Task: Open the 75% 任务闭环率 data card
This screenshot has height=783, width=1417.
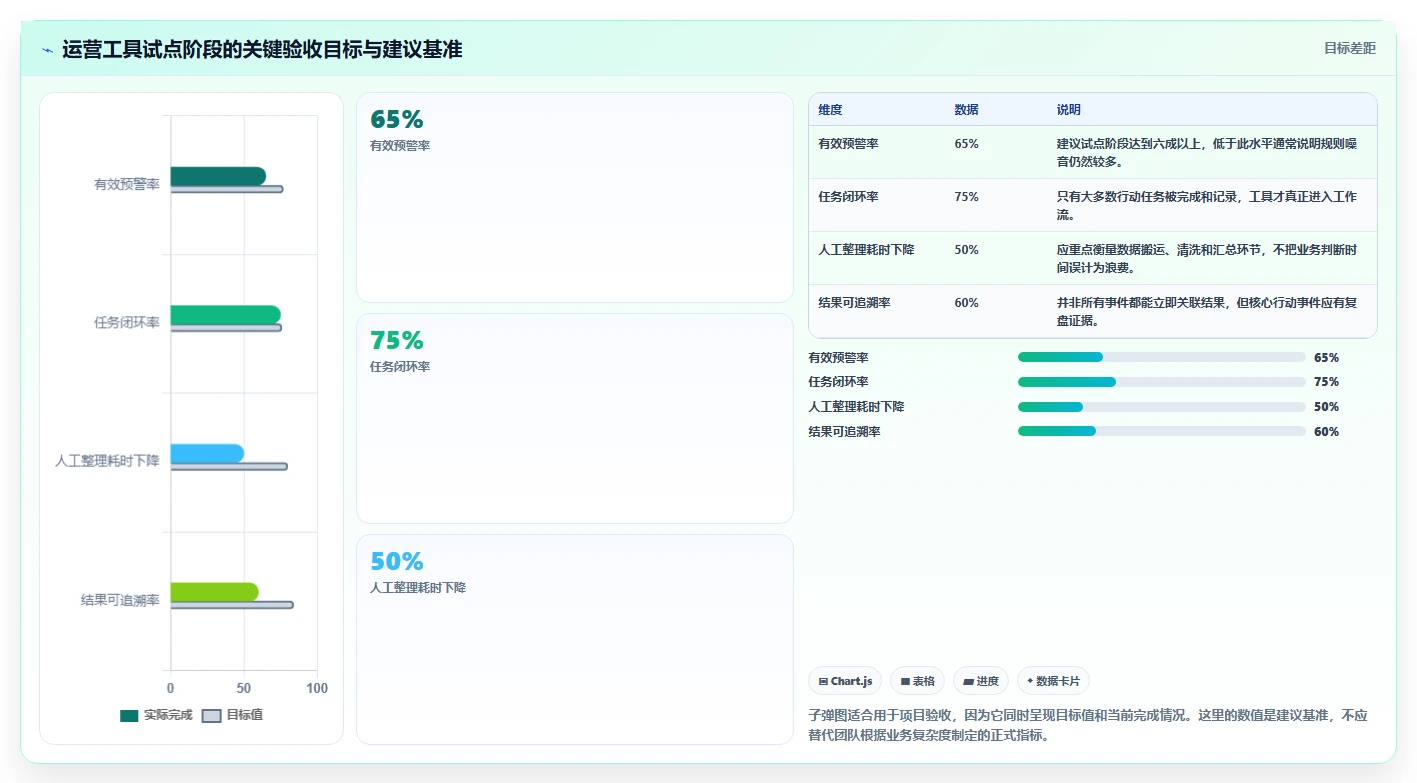Action: (575, 418)
